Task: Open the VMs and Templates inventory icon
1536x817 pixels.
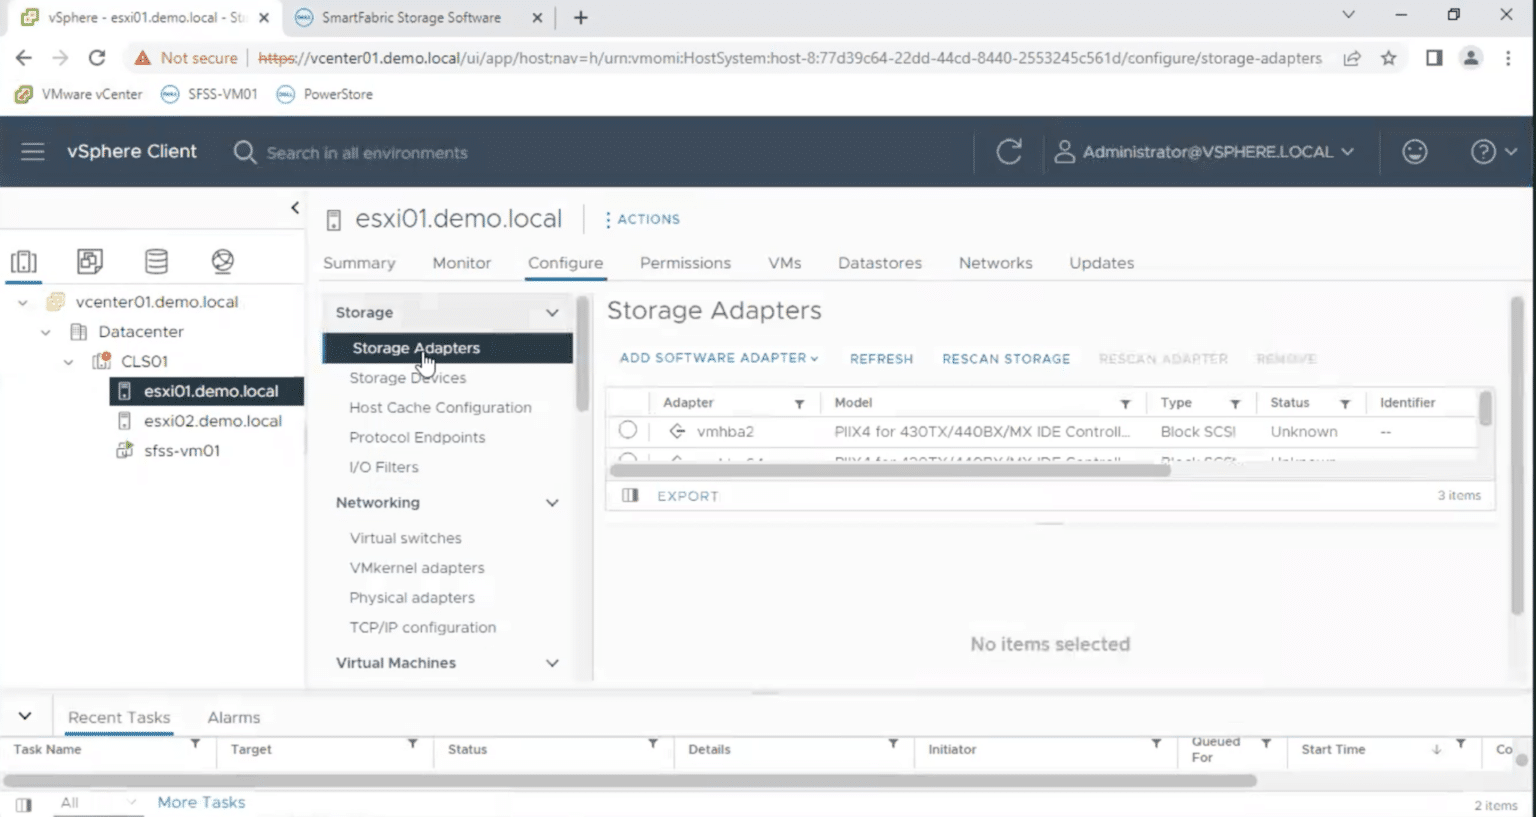Action: 90,262
